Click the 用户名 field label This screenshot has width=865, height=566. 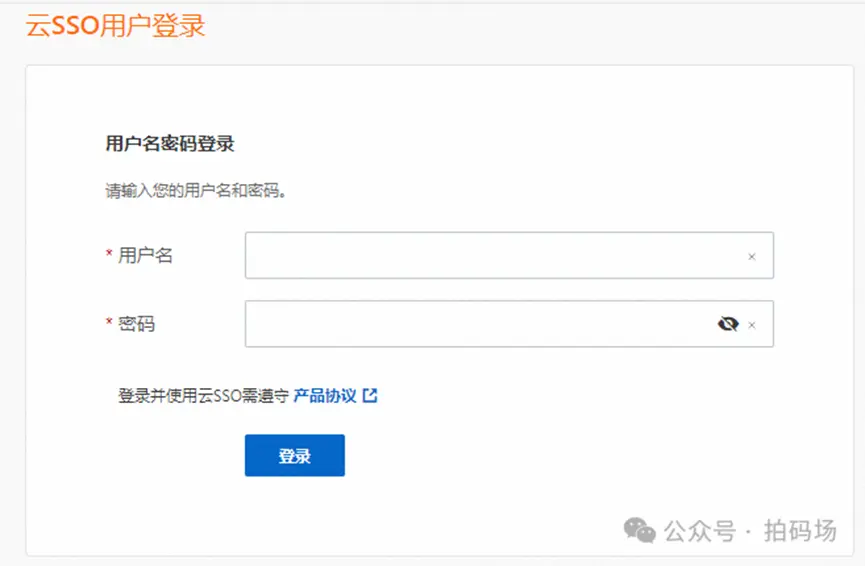coord(145,256)
